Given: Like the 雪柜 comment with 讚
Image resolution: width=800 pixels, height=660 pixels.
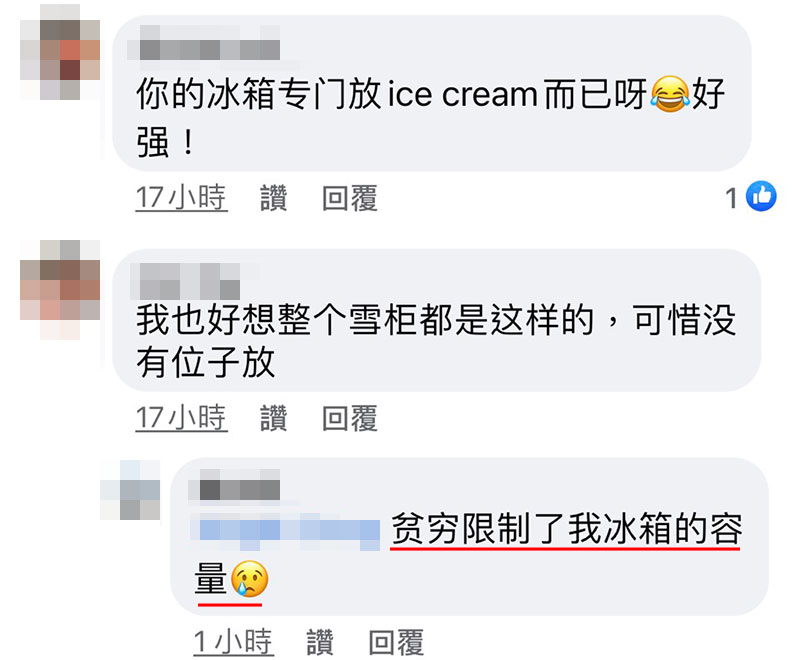Looking at the screenshot, I should [x=273, y=418].
